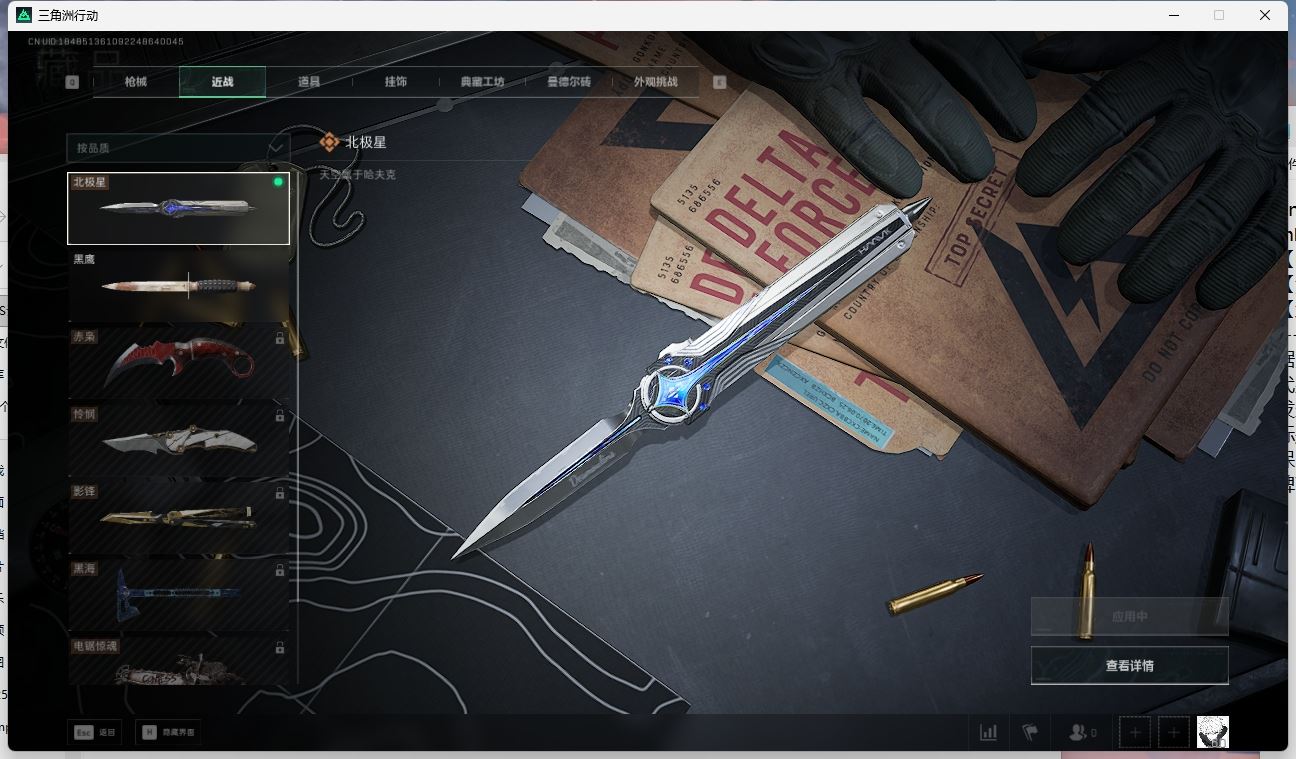This screenshot has width=1296, height=759.
Task: Choose the locked 黑海 axe skin
Action: point(178,594)
